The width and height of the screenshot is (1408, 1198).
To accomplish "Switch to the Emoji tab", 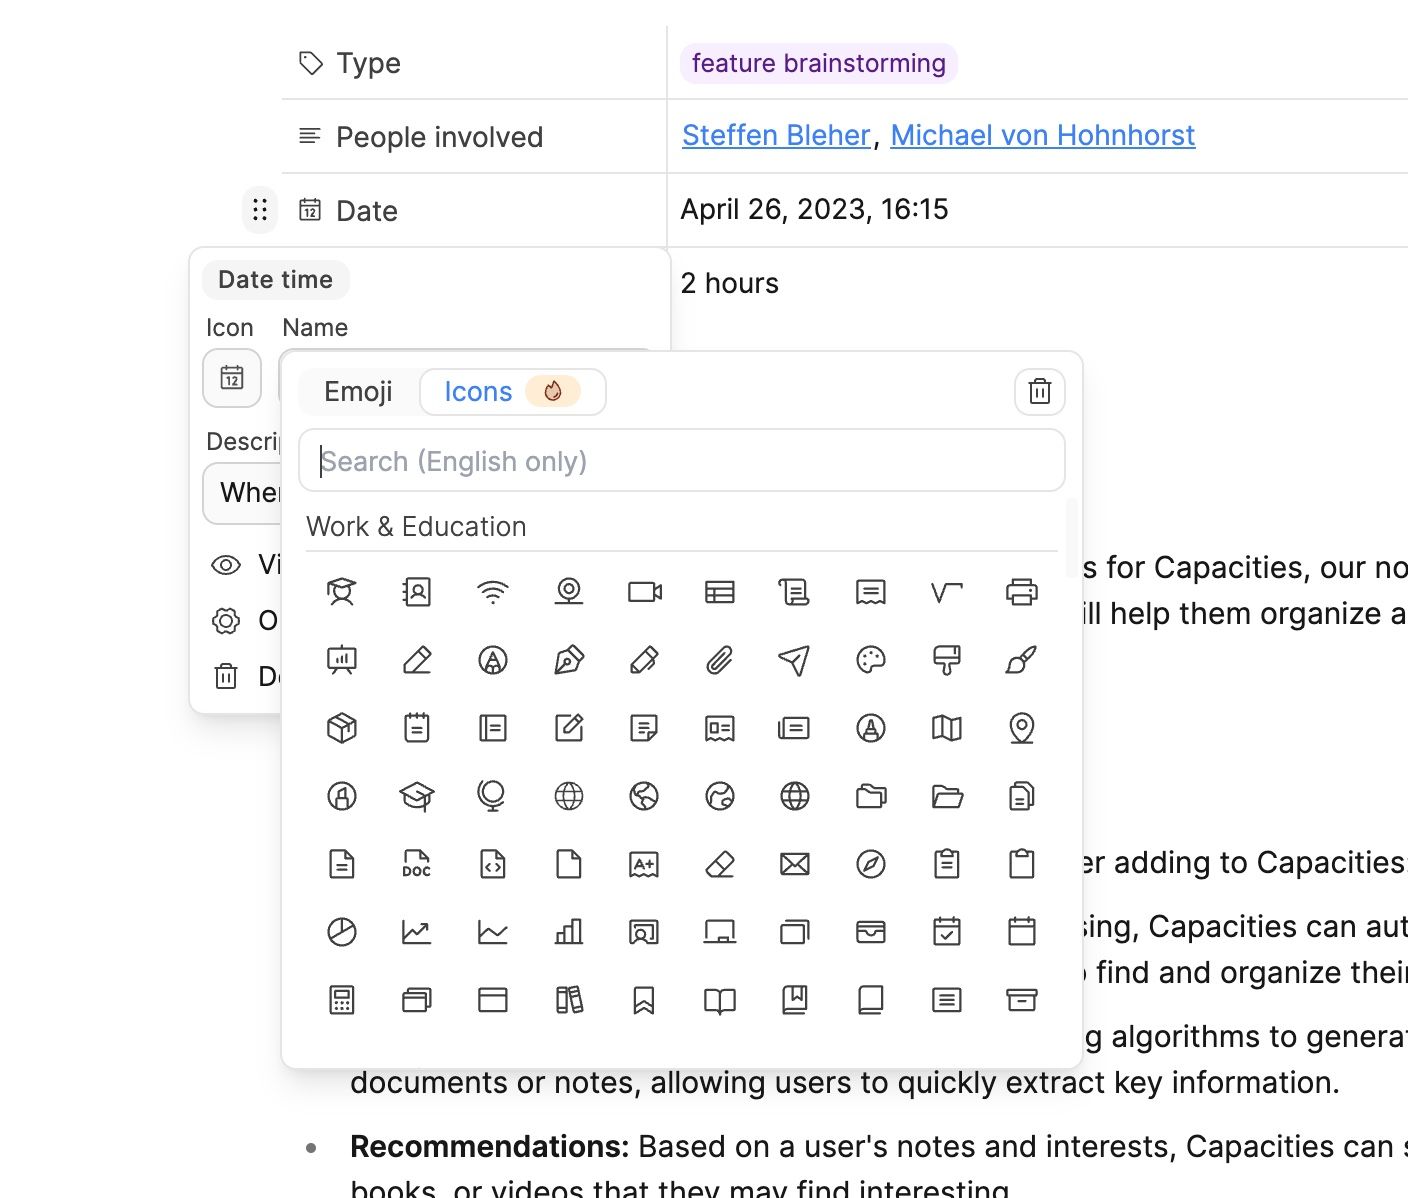I will coord(358,392).
